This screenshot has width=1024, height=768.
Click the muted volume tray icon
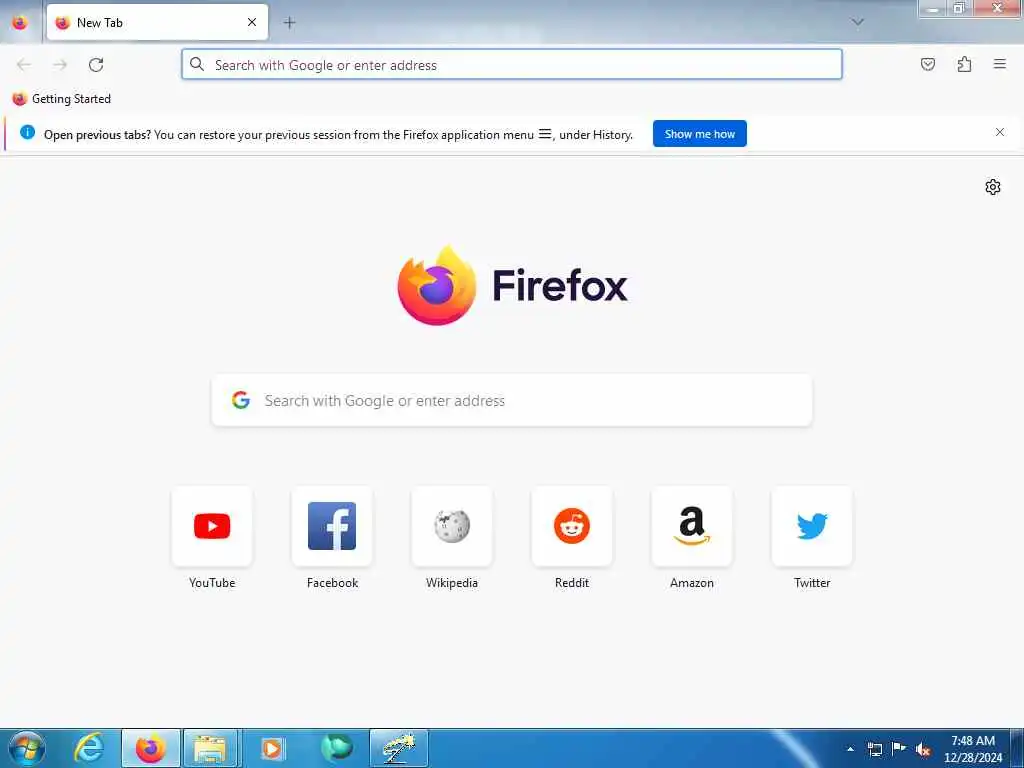[923, 750]
